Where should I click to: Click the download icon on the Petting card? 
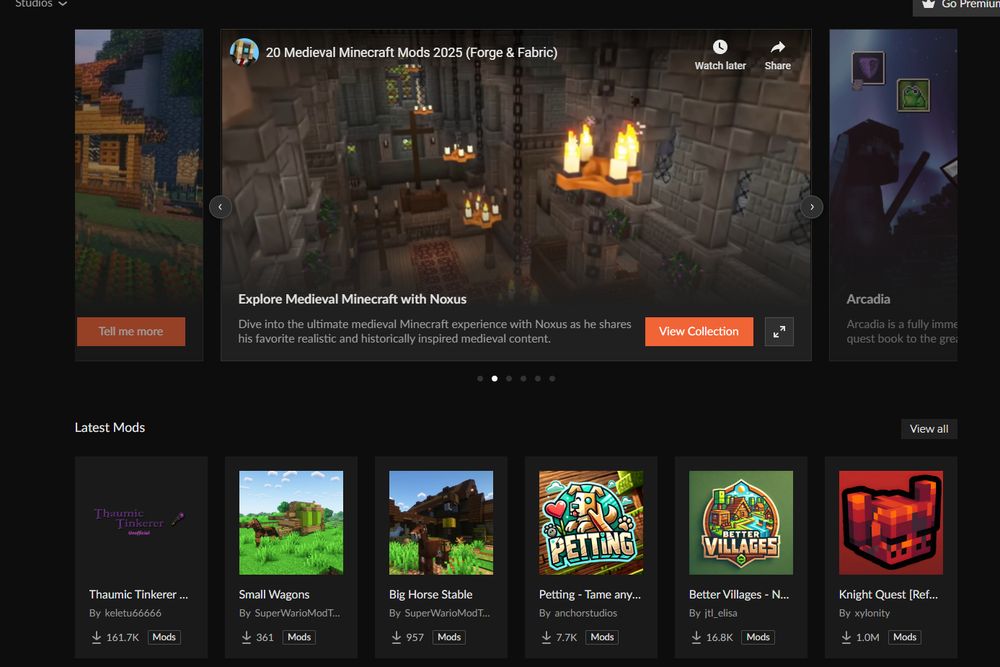(x=545, y=637)
